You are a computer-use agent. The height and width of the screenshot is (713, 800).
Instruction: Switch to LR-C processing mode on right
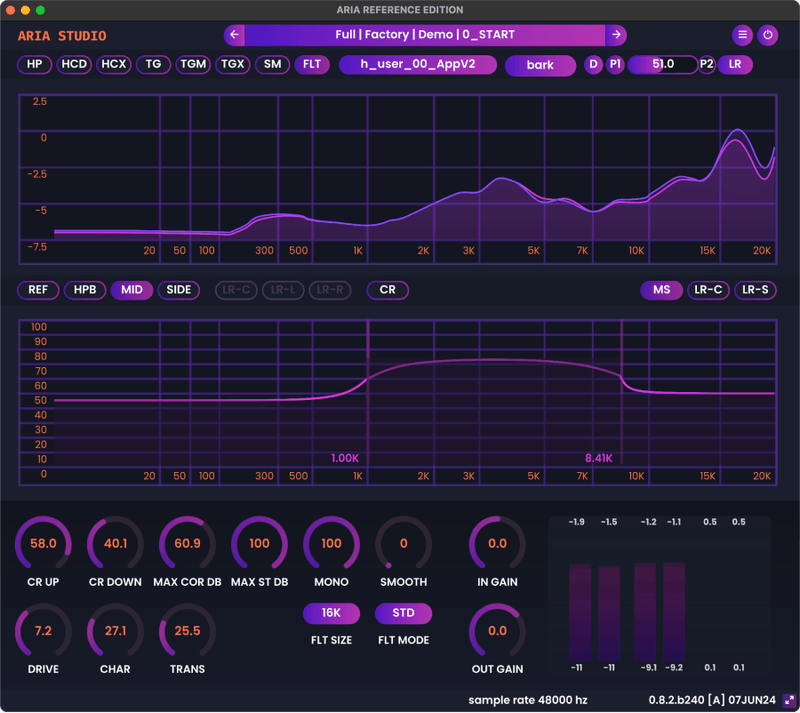tap(708, 290)
